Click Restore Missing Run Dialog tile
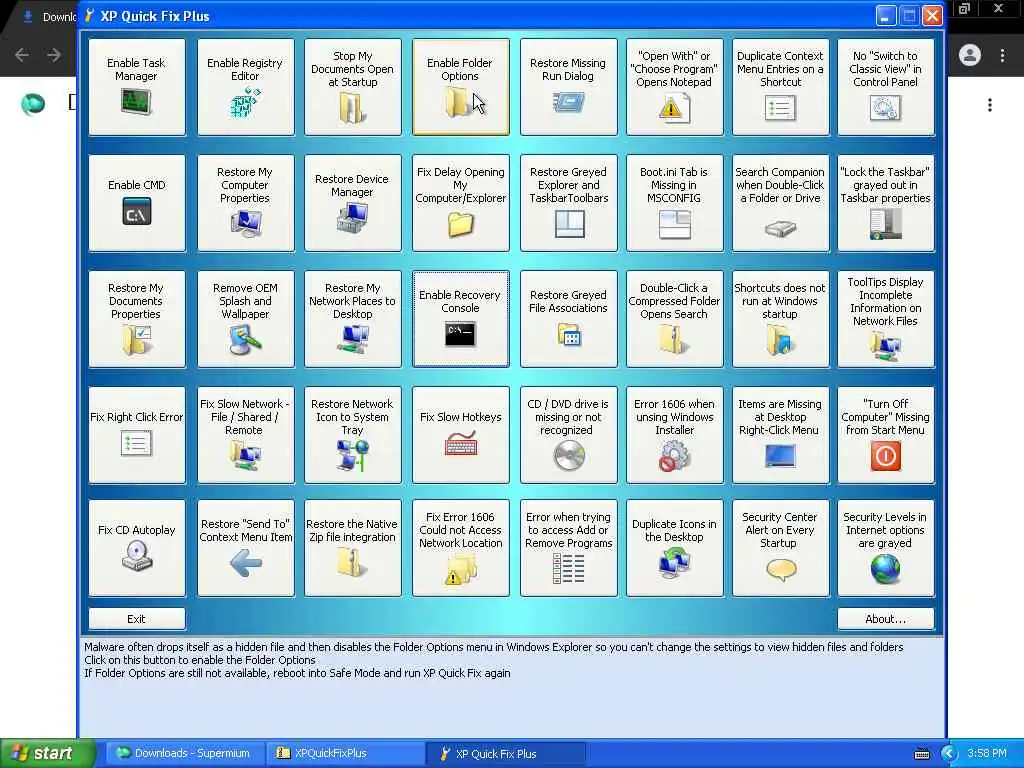Screen dimensions: 1024x768 point(568,87)
